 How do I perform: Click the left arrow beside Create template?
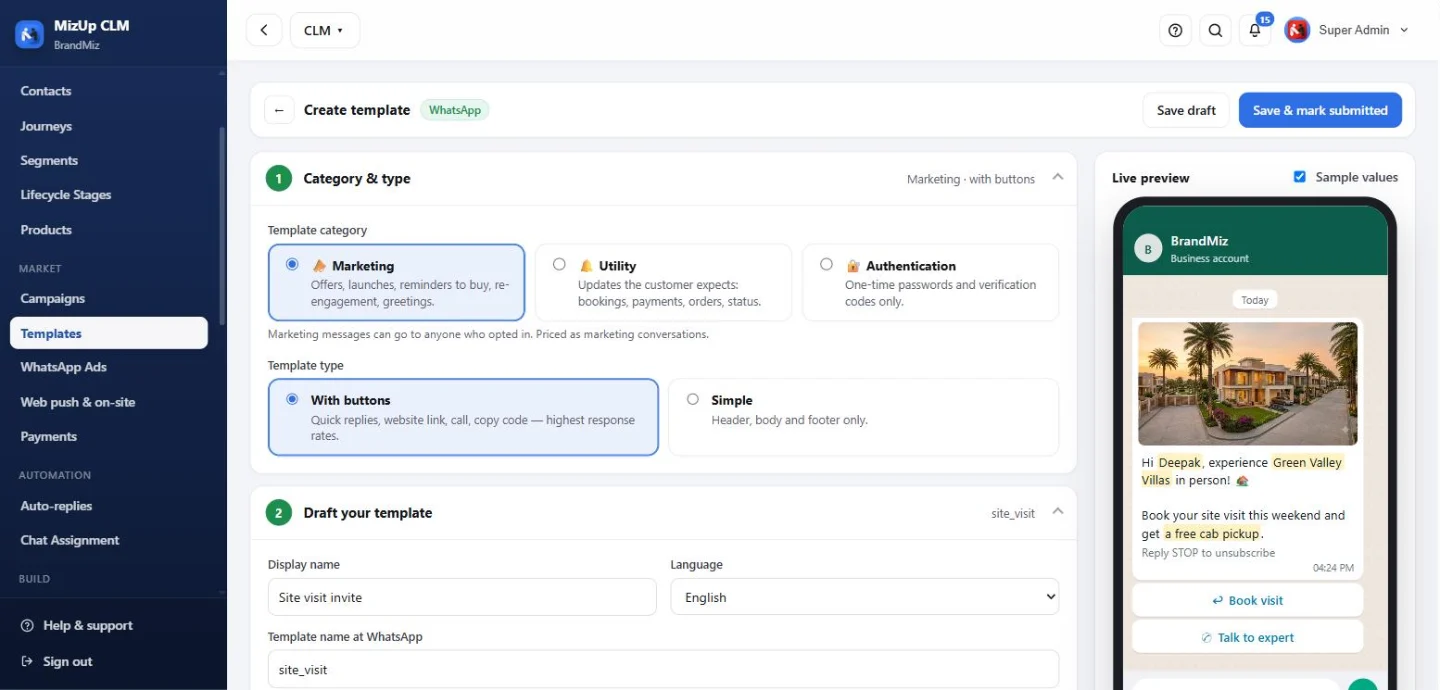[x=279, y=110]
